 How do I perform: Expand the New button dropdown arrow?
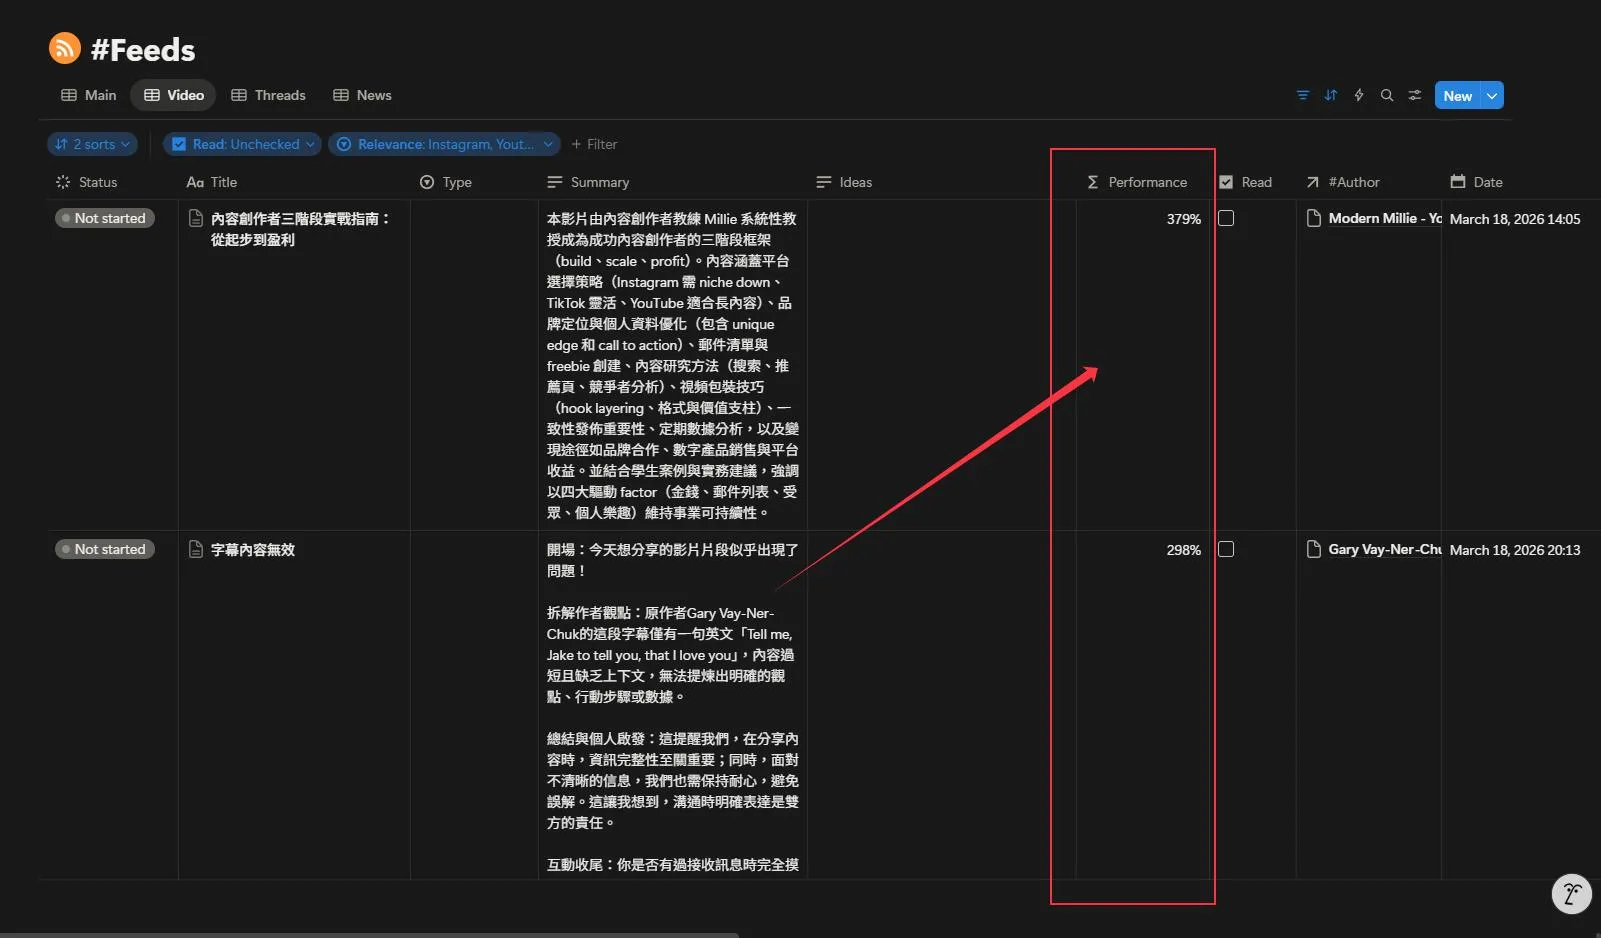1492,95
